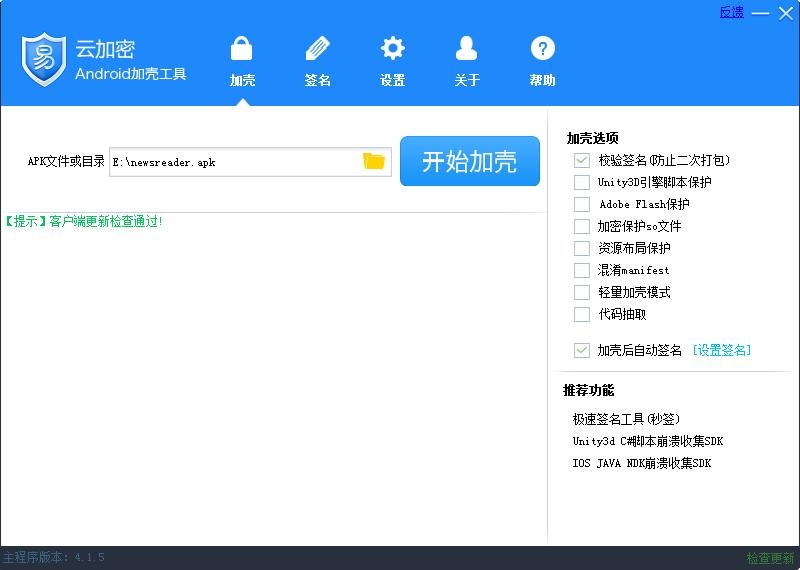Open the 设置 gear tab

coord(392,60)
